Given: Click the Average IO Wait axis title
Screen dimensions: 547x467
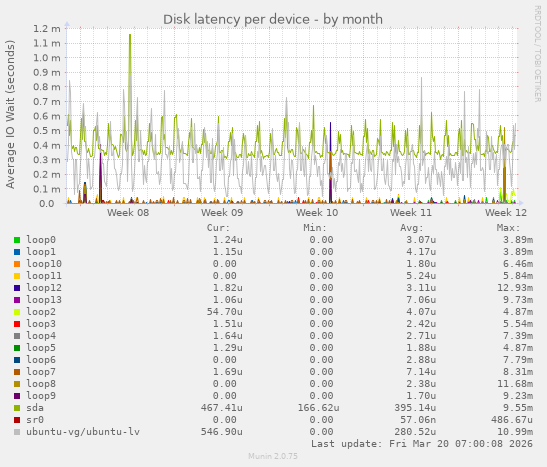Looking at the screenshot, I should (x=10, y=114).
